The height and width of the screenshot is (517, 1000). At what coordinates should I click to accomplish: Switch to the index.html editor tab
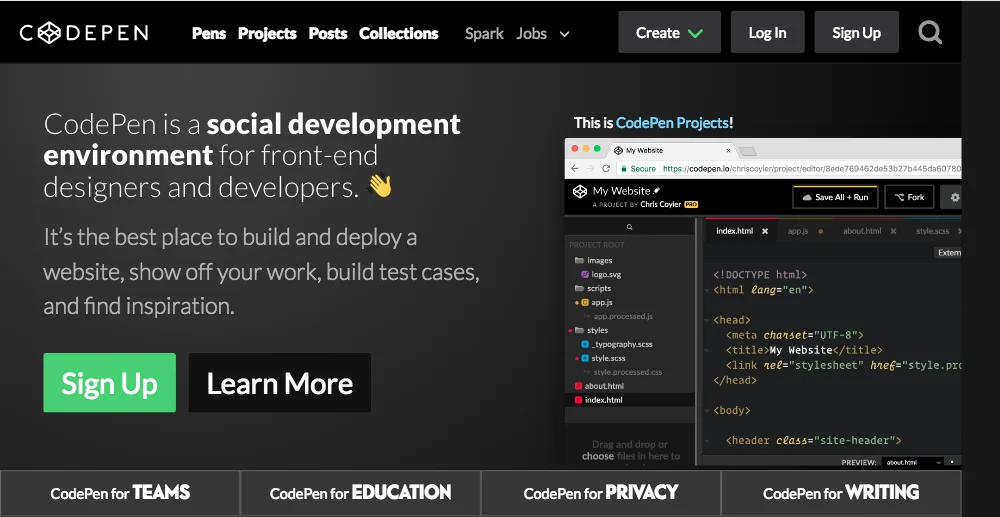734,231
